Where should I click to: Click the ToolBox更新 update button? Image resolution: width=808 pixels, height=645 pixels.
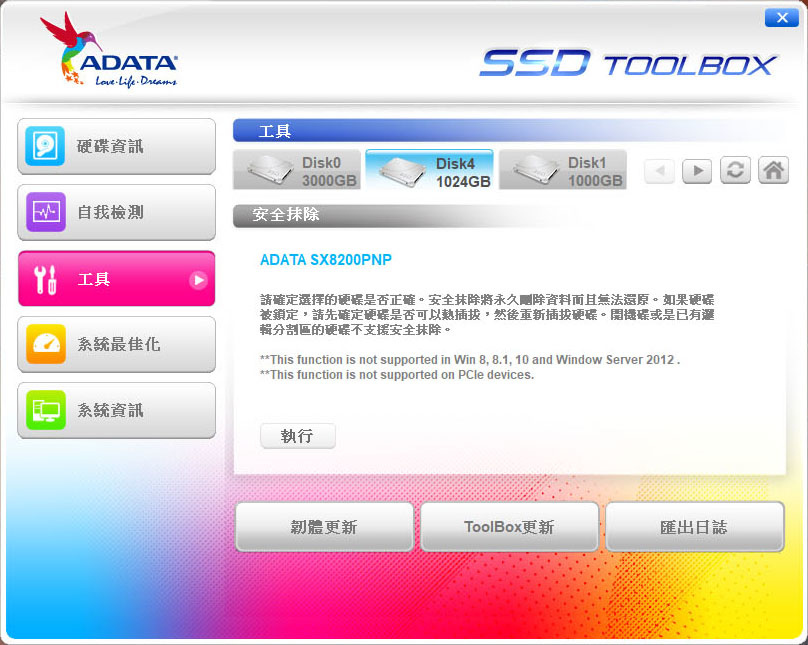point(509,527)
